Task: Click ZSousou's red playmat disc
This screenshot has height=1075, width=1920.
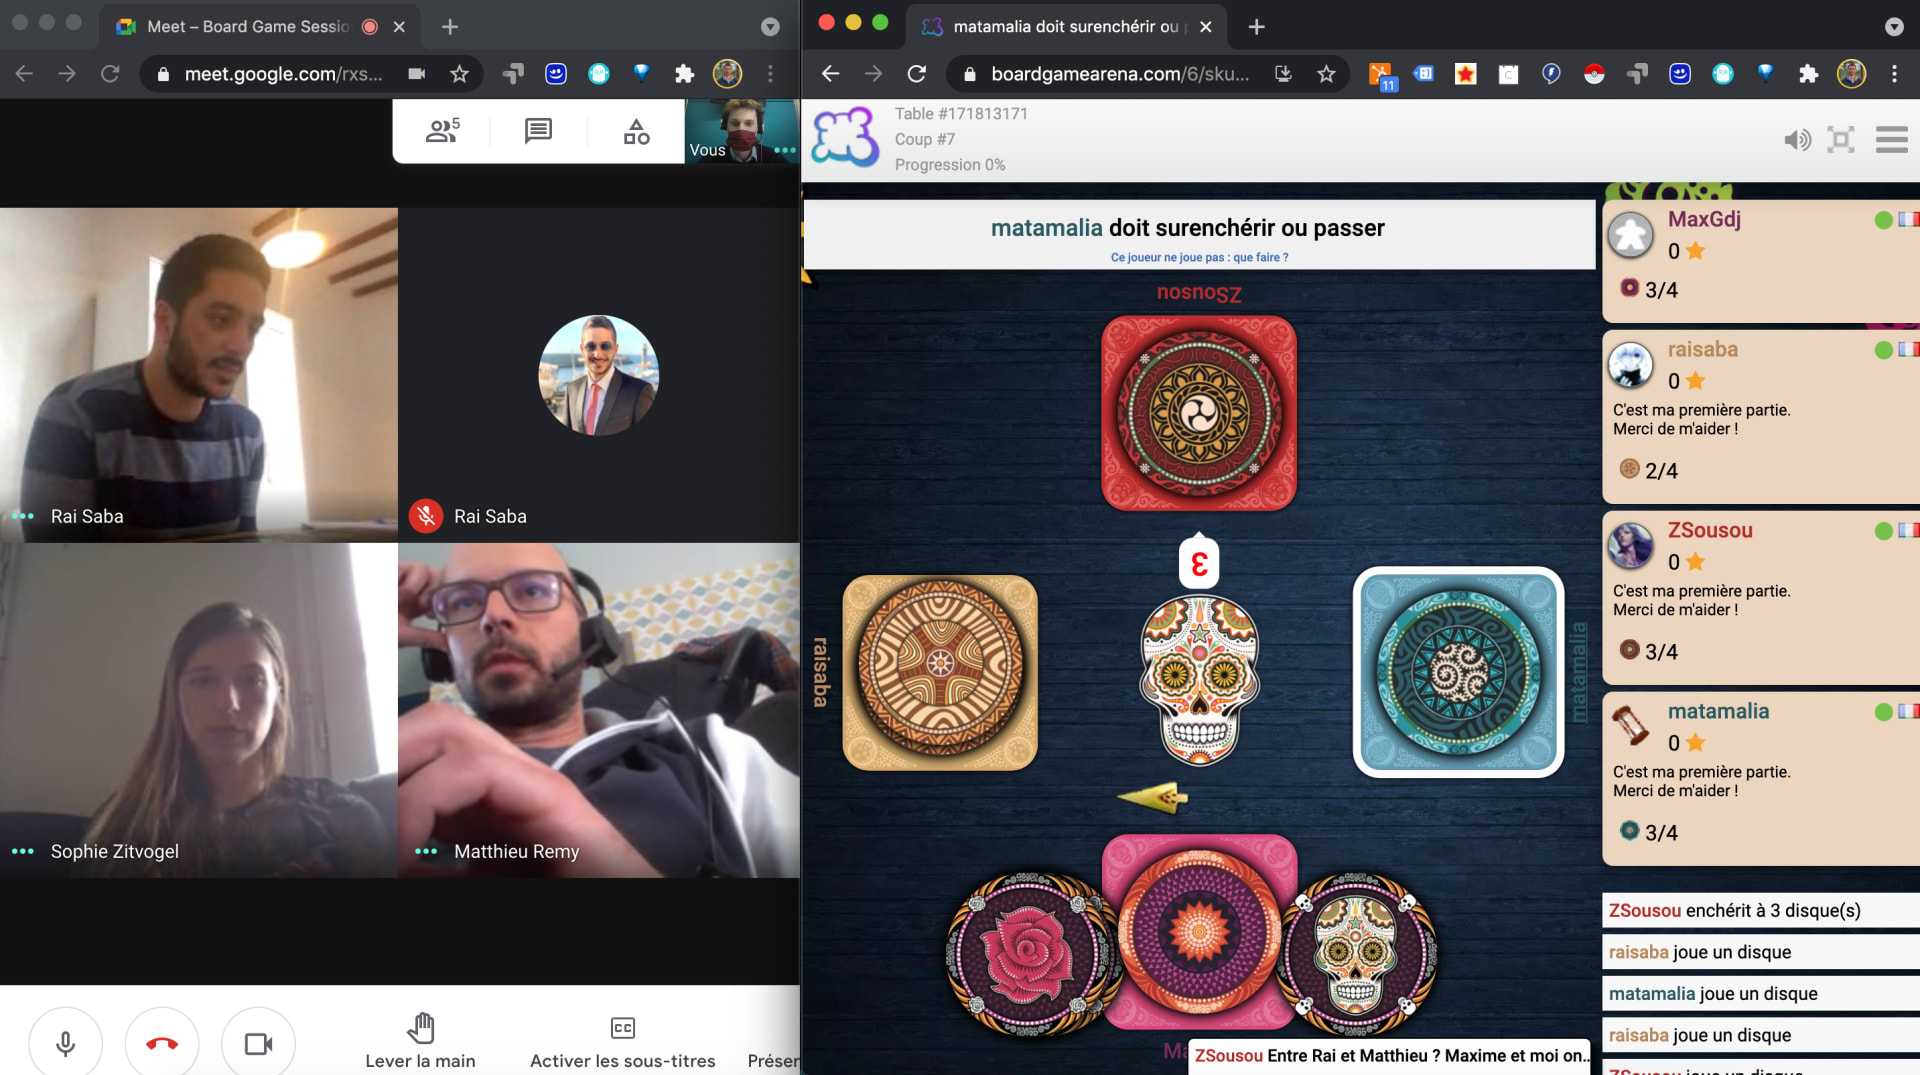Action: [1198, 413]
